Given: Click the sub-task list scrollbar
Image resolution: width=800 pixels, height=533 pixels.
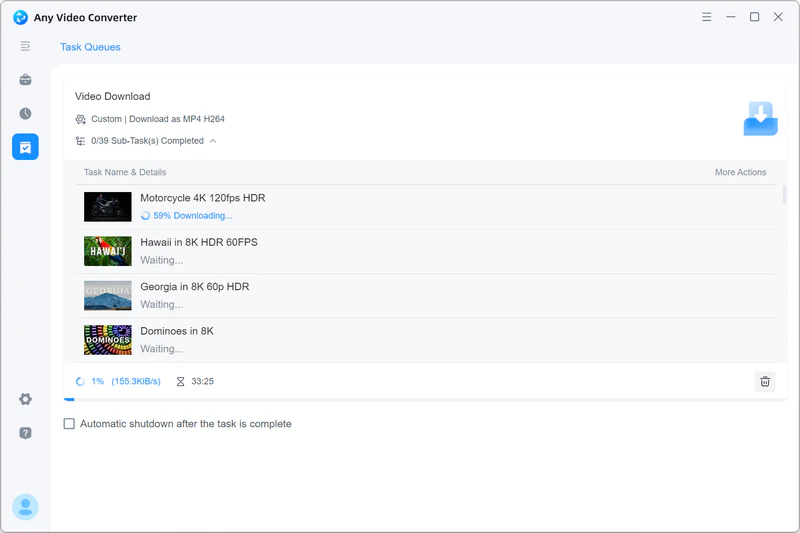Looking at the screenshot, I should 784,195.
